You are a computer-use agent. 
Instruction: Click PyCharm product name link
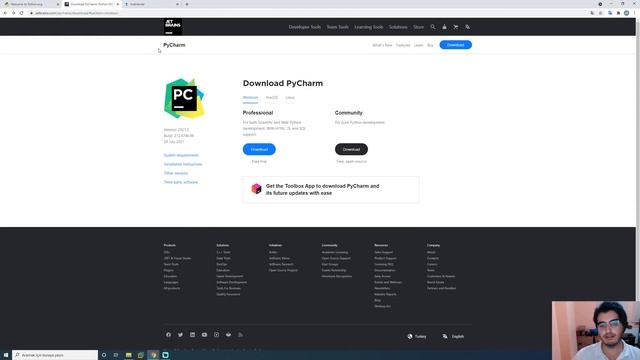(x=174, y=45)
